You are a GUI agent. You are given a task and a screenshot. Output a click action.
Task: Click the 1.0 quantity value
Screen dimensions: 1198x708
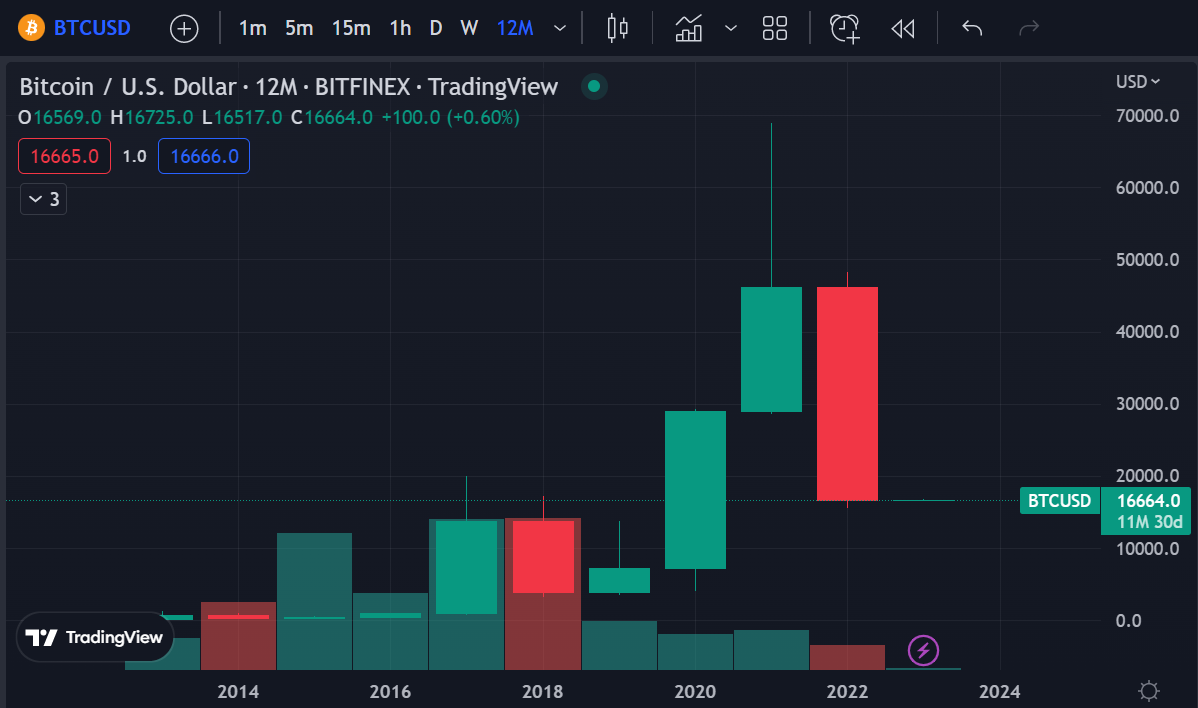(134, 157)
